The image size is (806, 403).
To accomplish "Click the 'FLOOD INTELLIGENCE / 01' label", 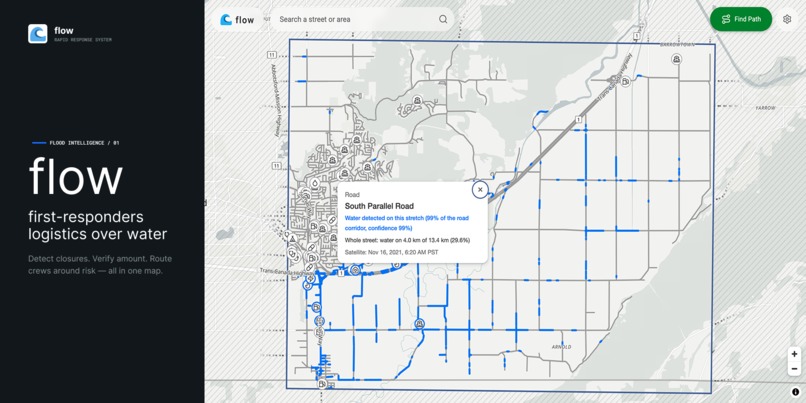I will point(84,143).
